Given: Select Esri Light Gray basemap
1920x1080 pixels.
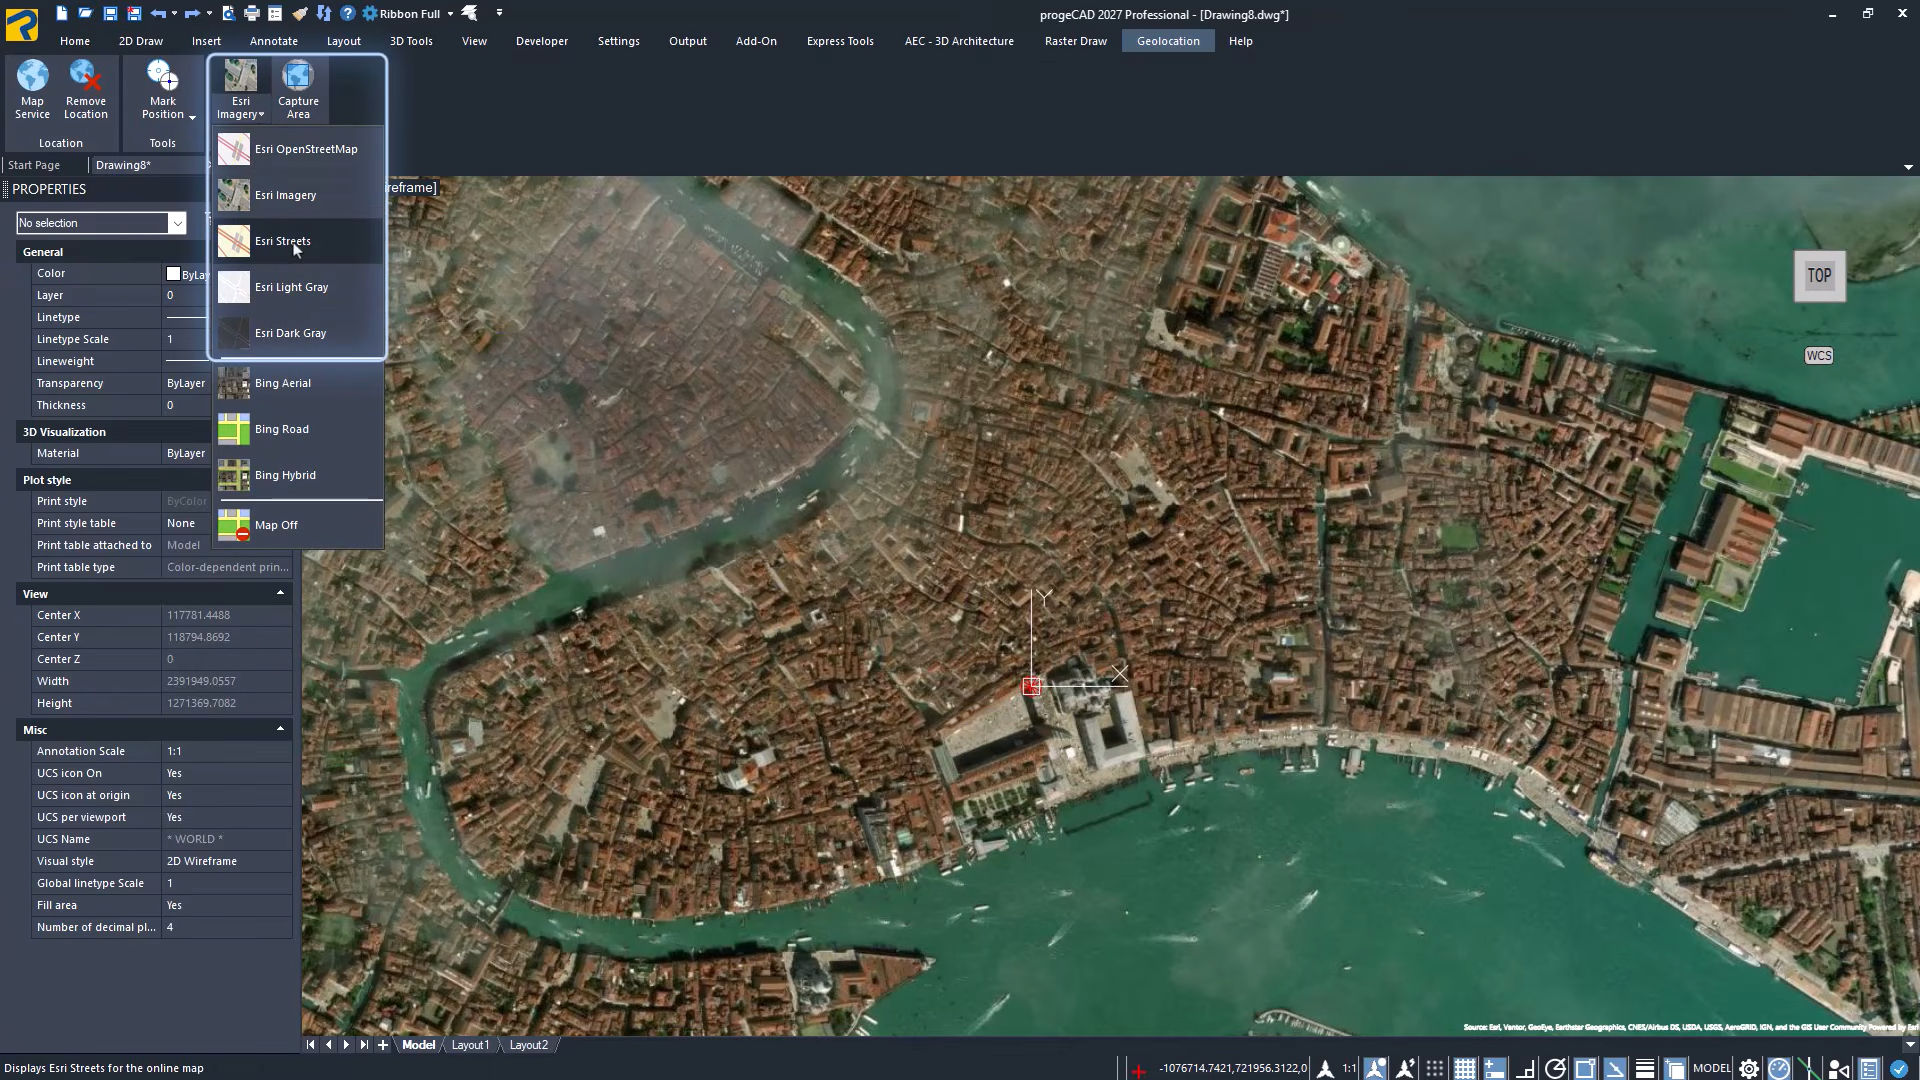Looking at the screenshot, I should pos(298,287).
